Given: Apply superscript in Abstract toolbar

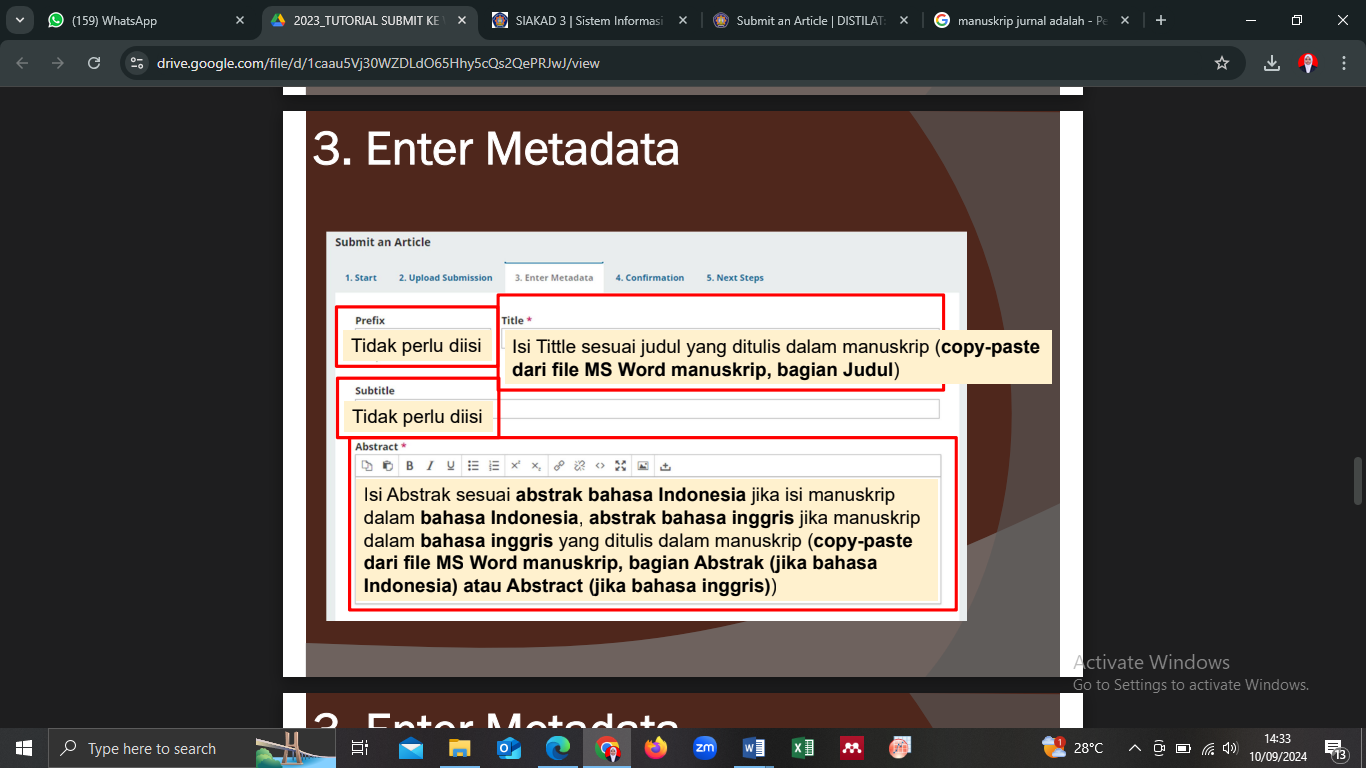Looking at the screenshot, I should coord(515,466).
